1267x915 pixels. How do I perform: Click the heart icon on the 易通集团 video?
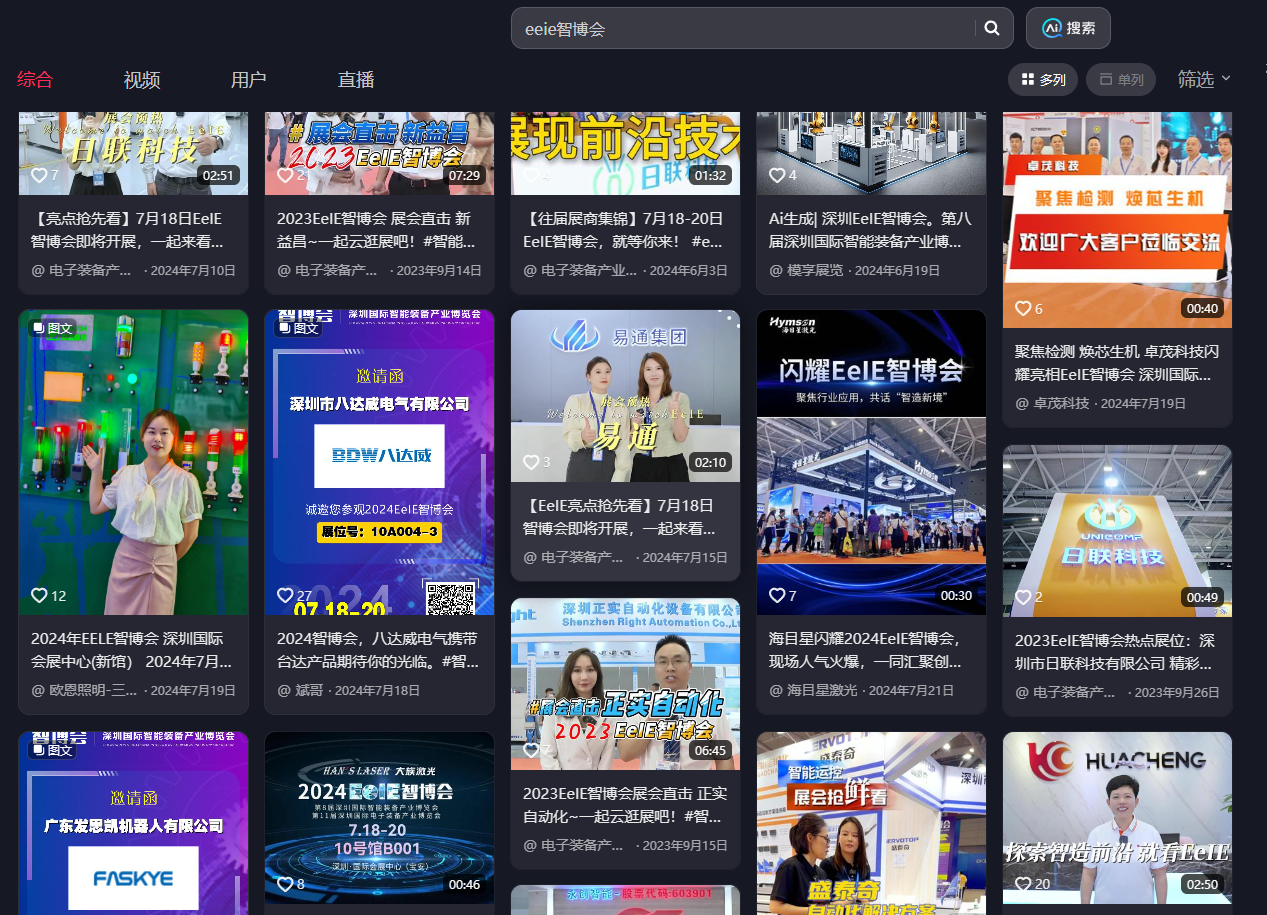tap(531, 462)
